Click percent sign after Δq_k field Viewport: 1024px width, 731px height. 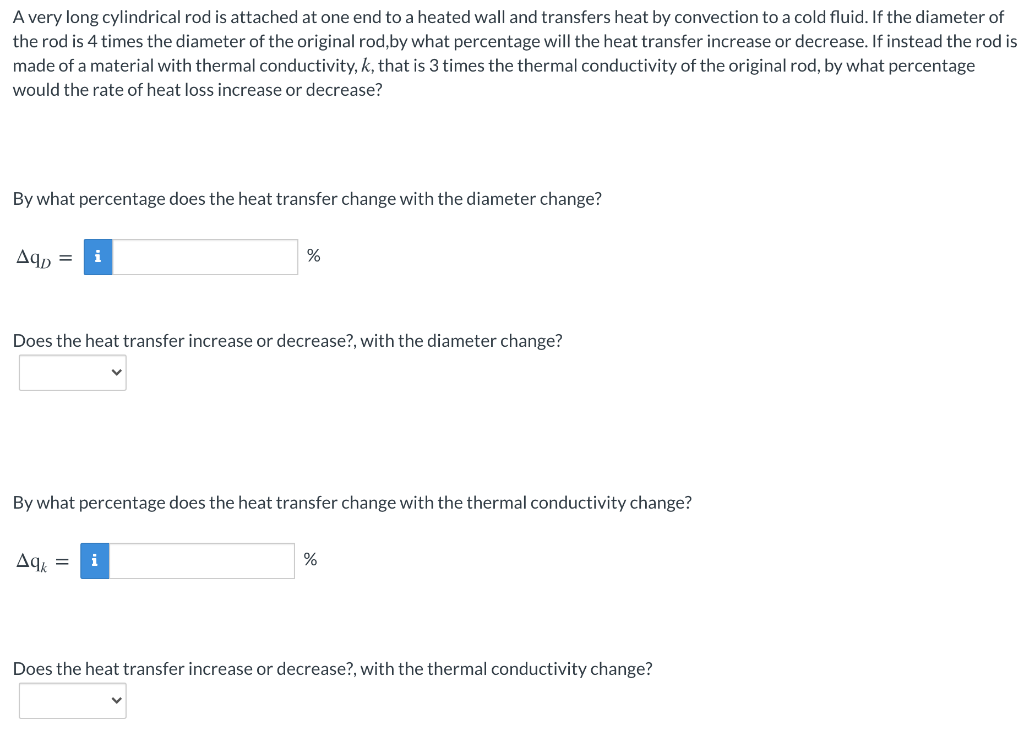pyautogui.click(x=310, y=559)
